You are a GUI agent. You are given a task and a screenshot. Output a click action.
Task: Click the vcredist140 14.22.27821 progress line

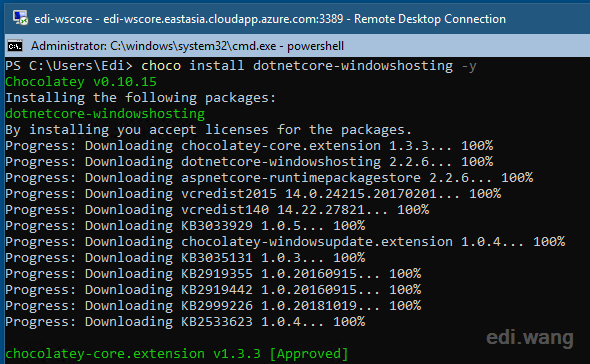click(x=217, y=210)
